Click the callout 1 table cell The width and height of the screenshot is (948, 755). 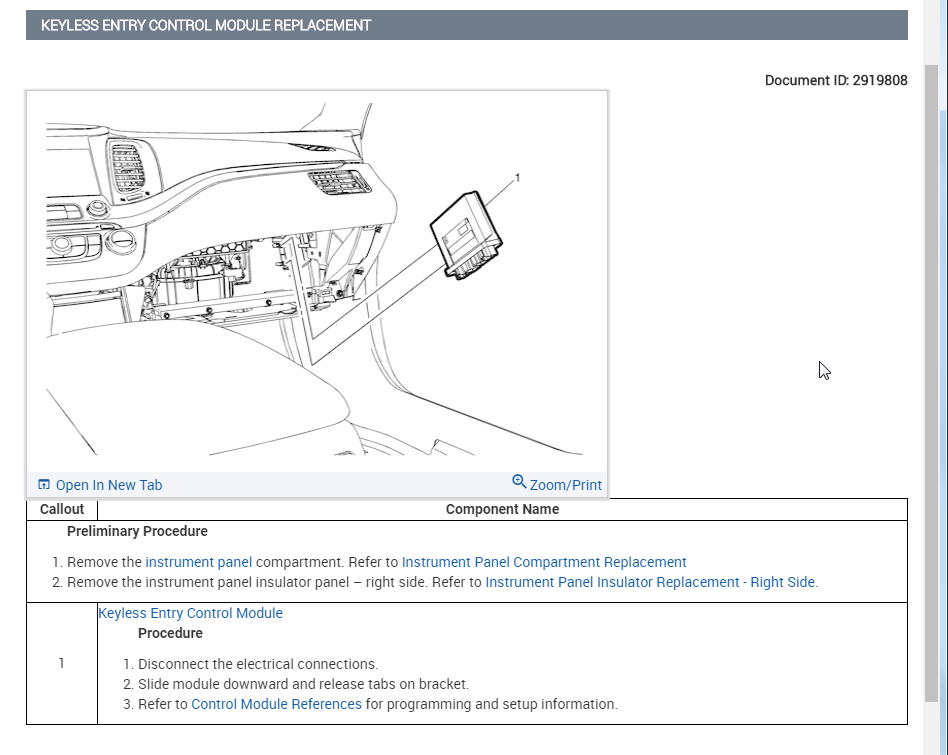pos(62,663)
